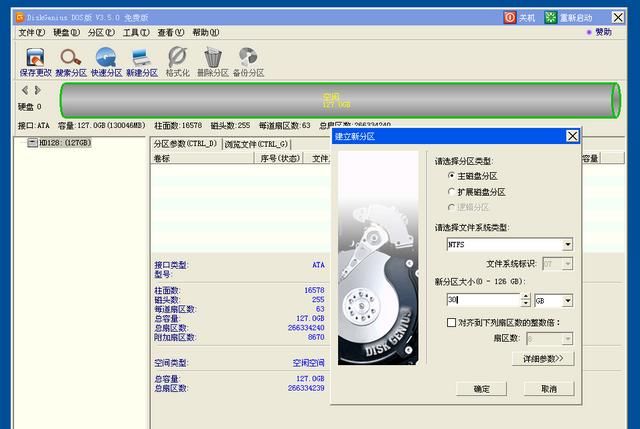Image resolution: width=640 pixels, height=429 pixels.
Task: Click the 备份分区 backup partition icon
Action: 248,62
